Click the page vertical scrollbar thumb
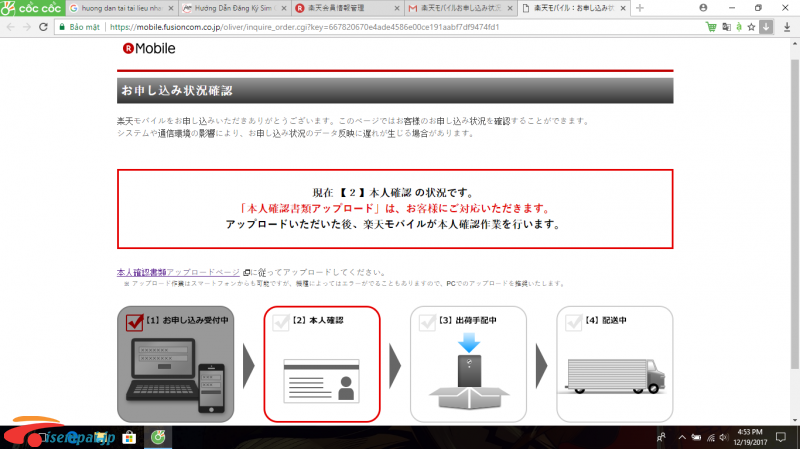800x449 pixels. point(795,213)
